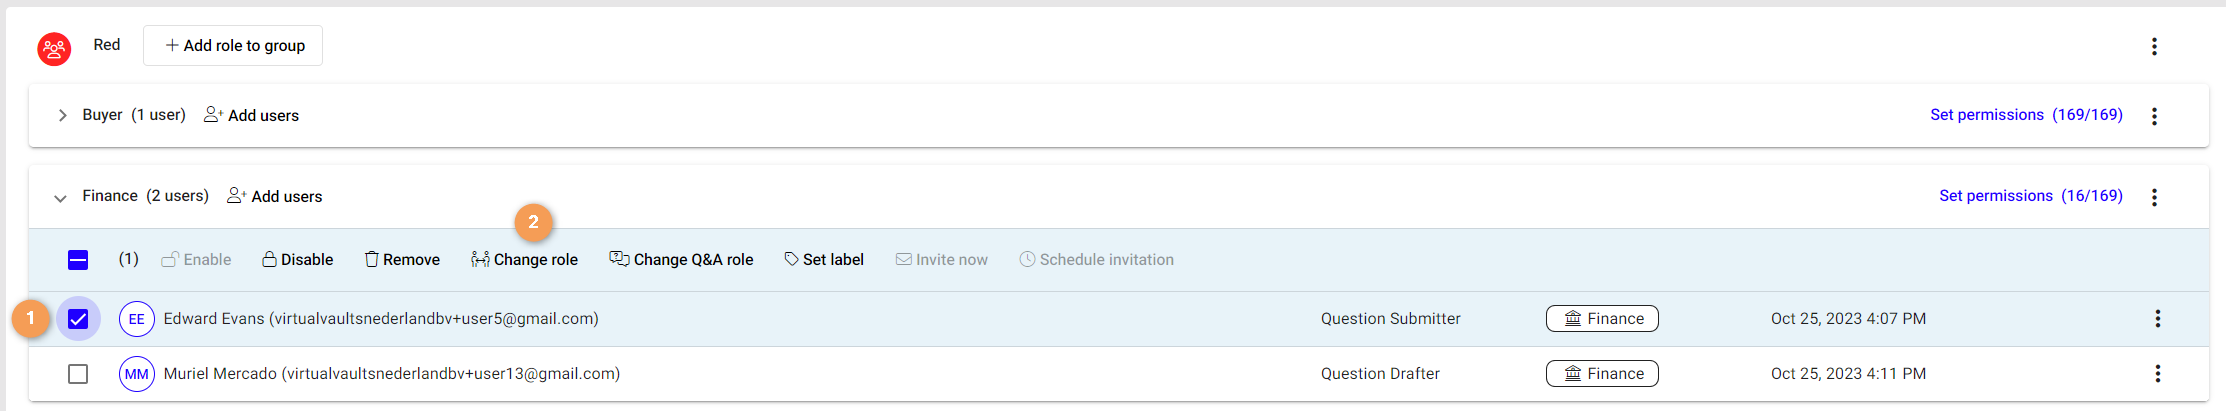Click the EE user avatar
Screen dimensions: 2226x411
click(137, 319)
